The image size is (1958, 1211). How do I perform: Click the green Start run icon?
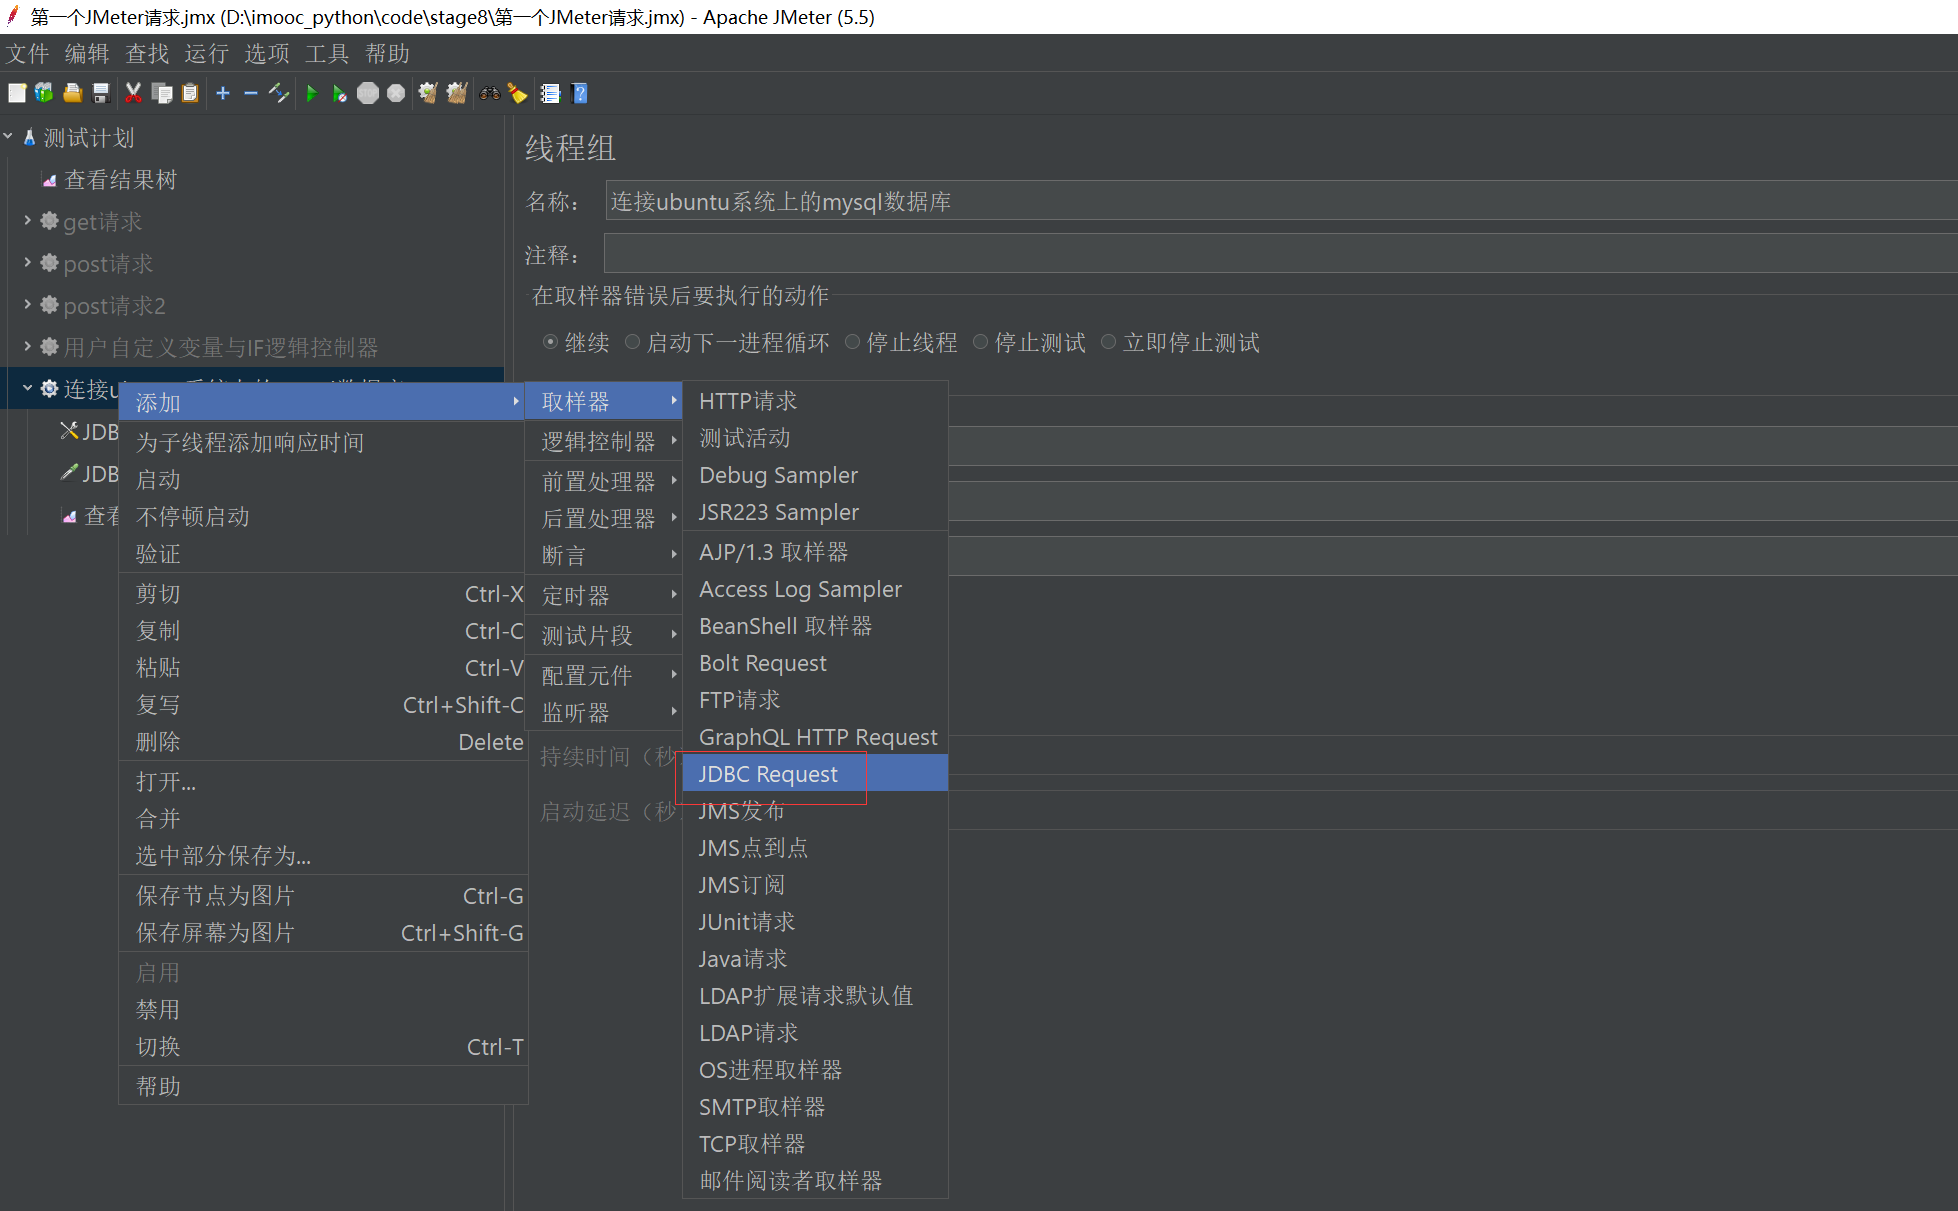[x=311, y=93]
